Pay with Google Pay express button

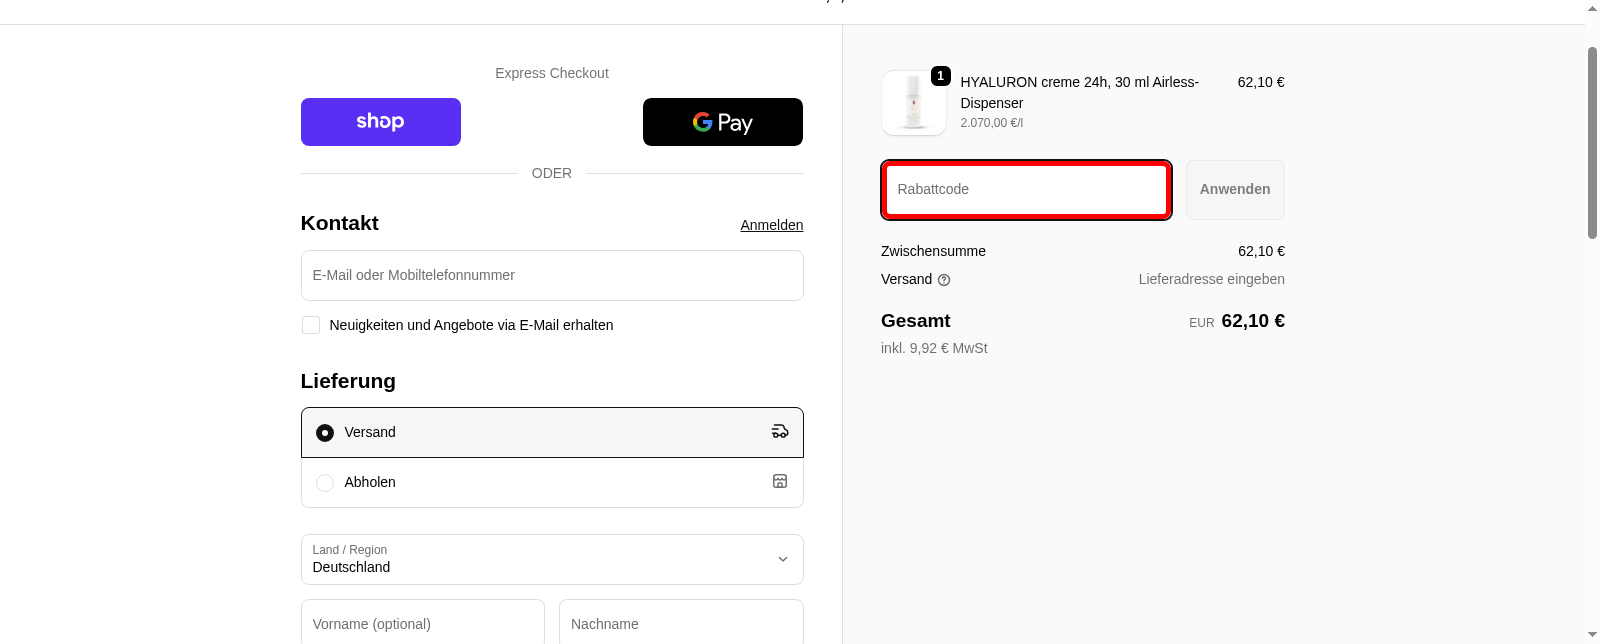click(x=722, y=122)
